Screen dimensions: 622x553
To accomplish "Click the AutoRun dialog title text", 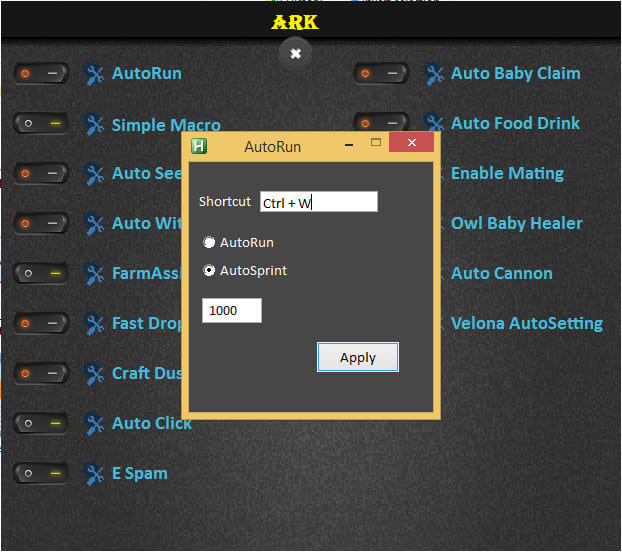I will (x=273, y=147).
